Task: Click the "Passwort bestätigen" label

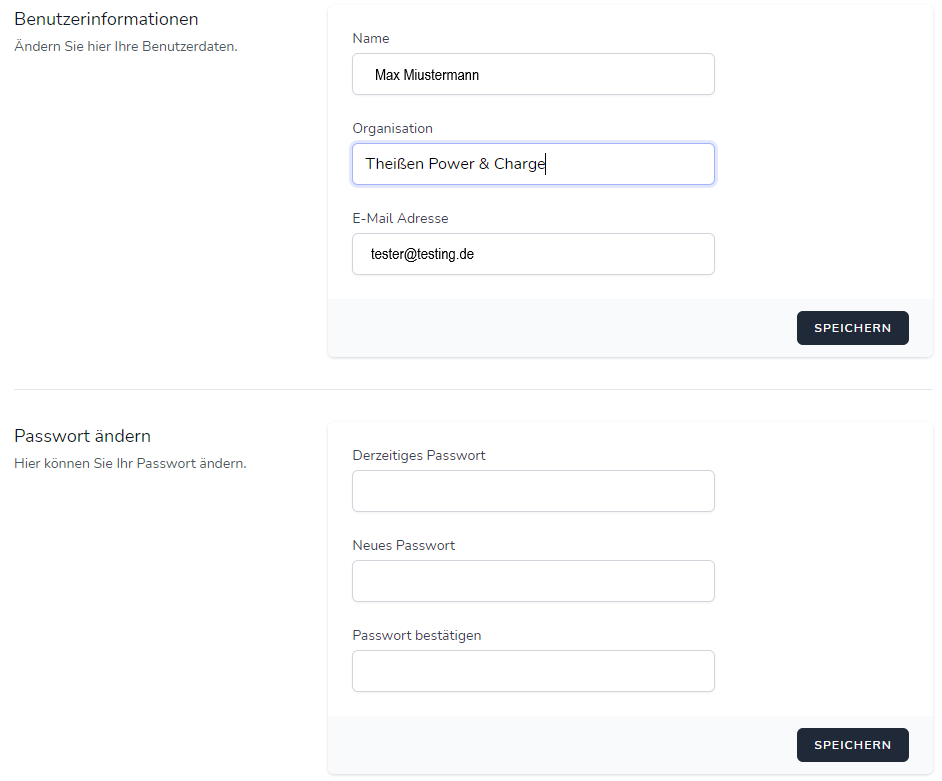Action: coord(416,635)
